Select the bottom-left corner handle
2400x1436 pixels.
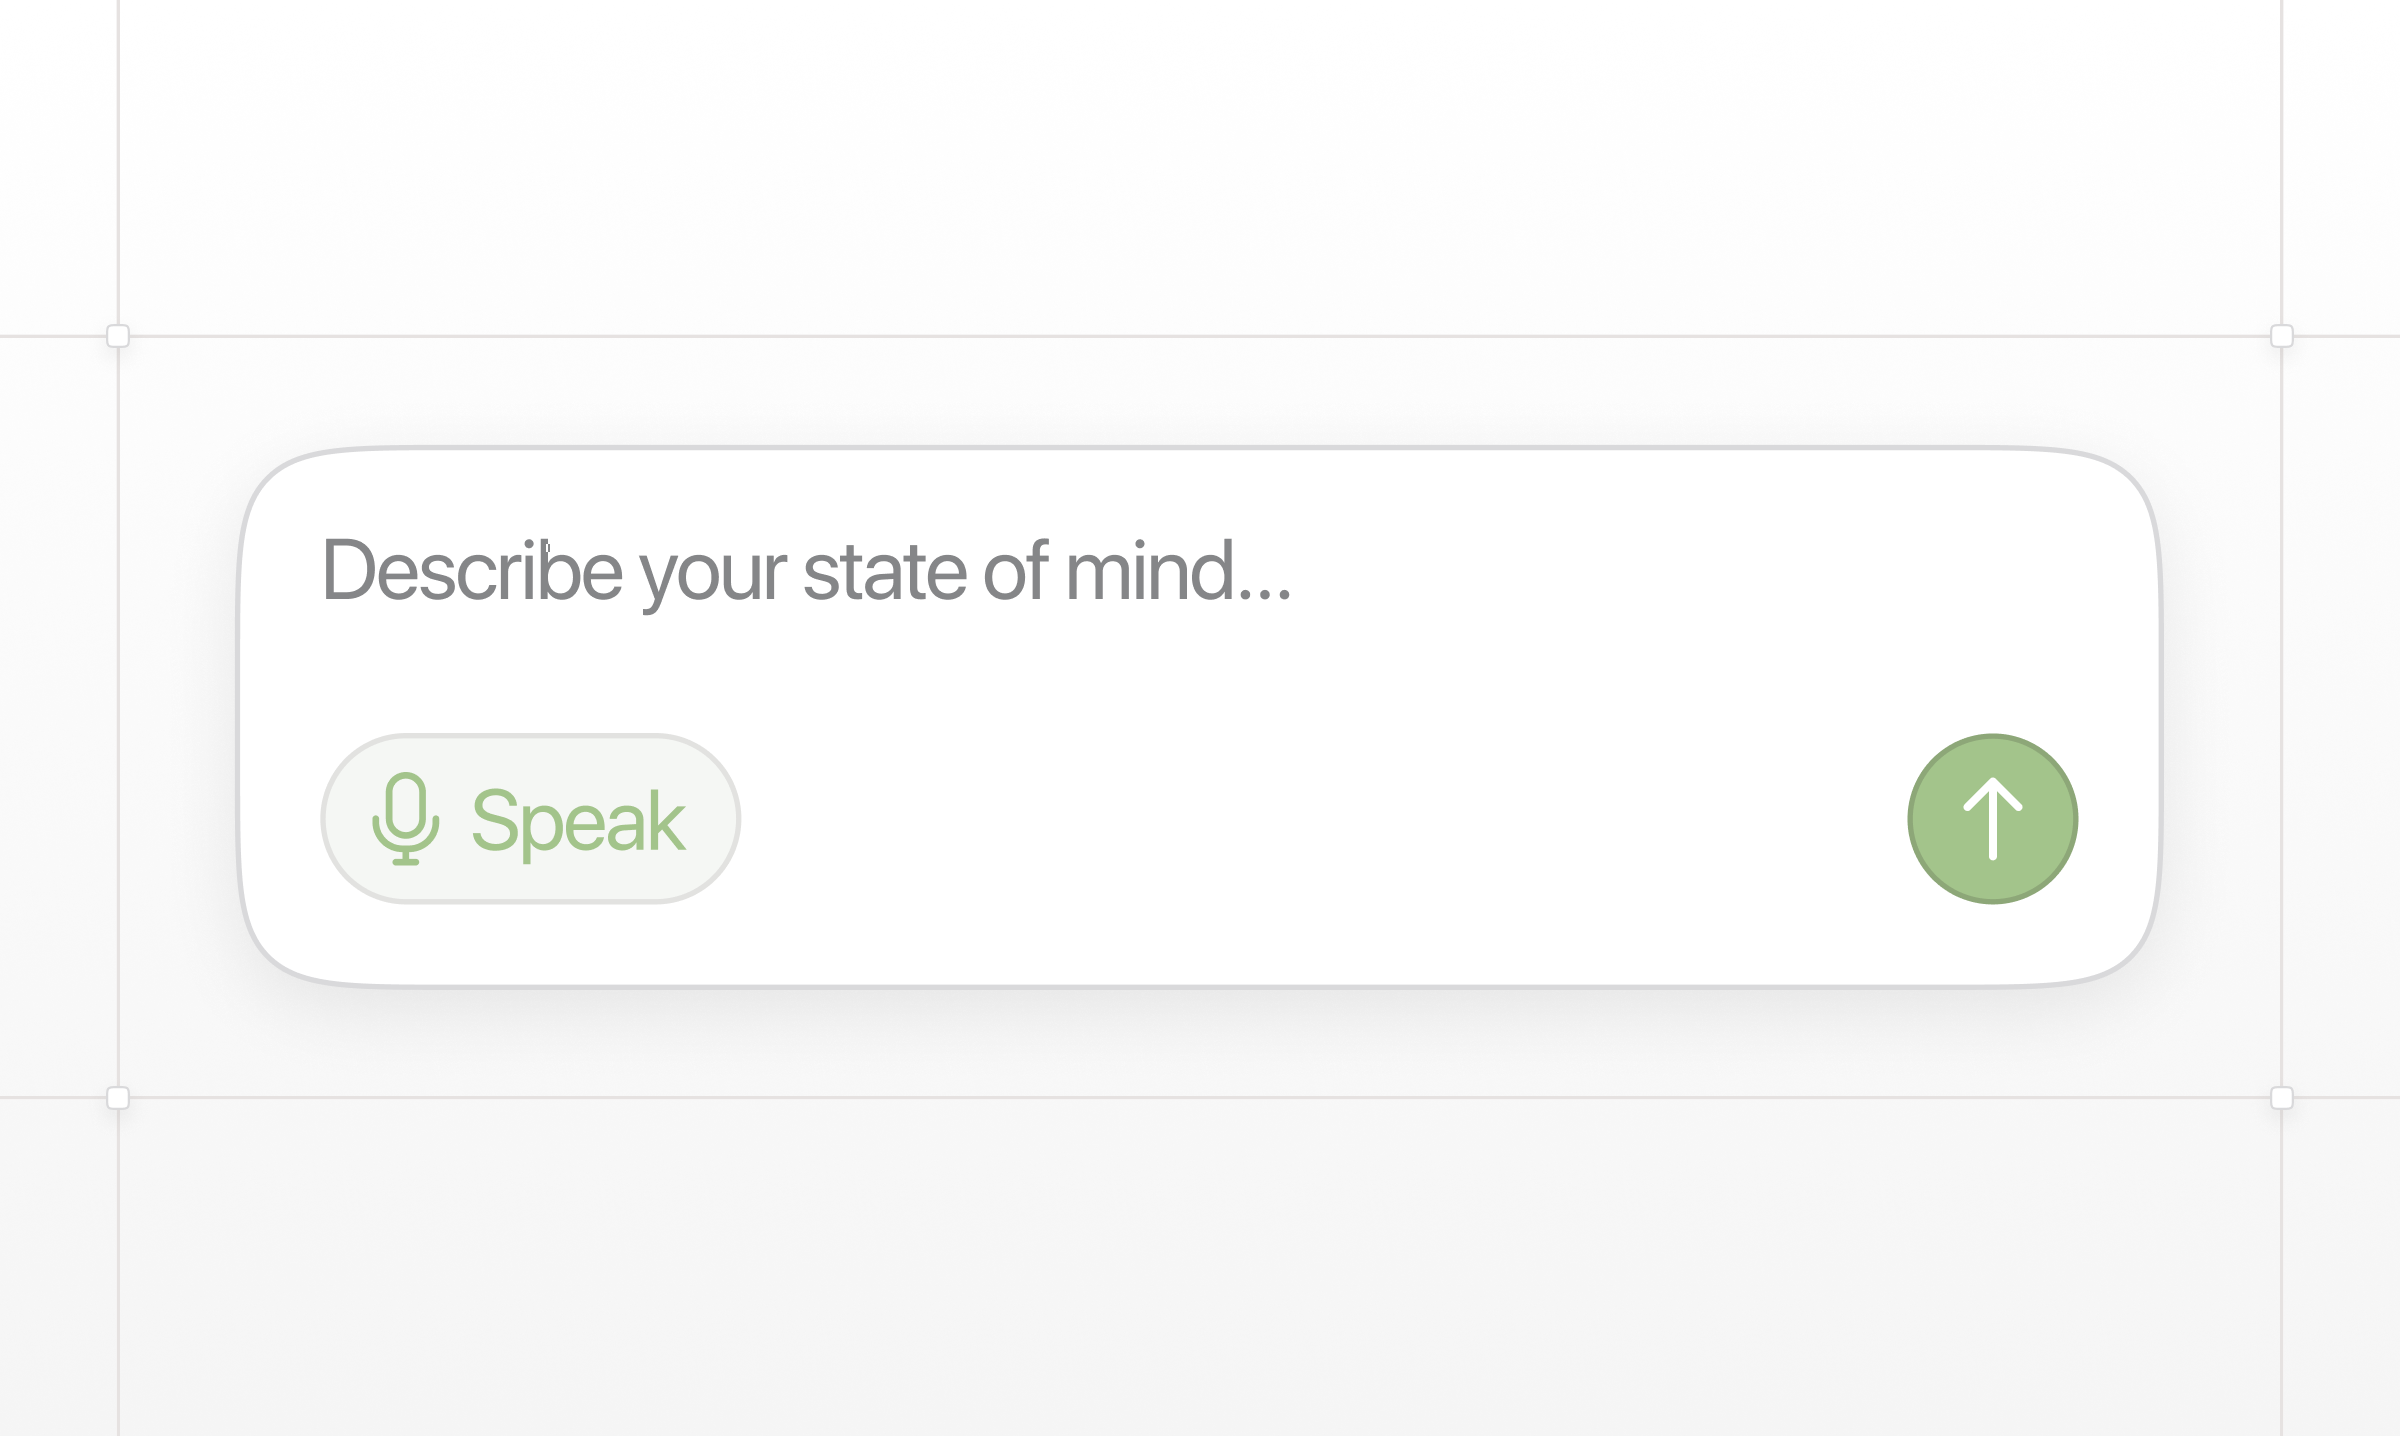(x=118, y=1098)
